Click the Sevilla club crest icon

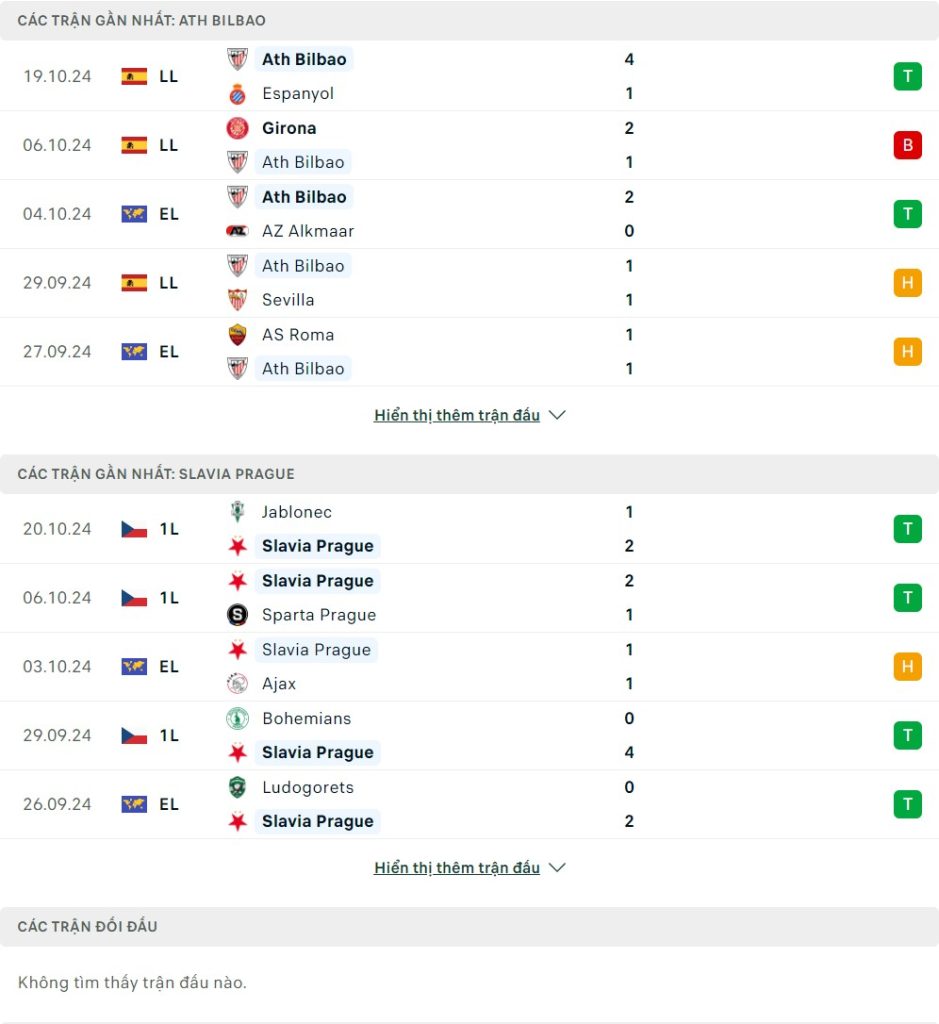pos(237,300)
